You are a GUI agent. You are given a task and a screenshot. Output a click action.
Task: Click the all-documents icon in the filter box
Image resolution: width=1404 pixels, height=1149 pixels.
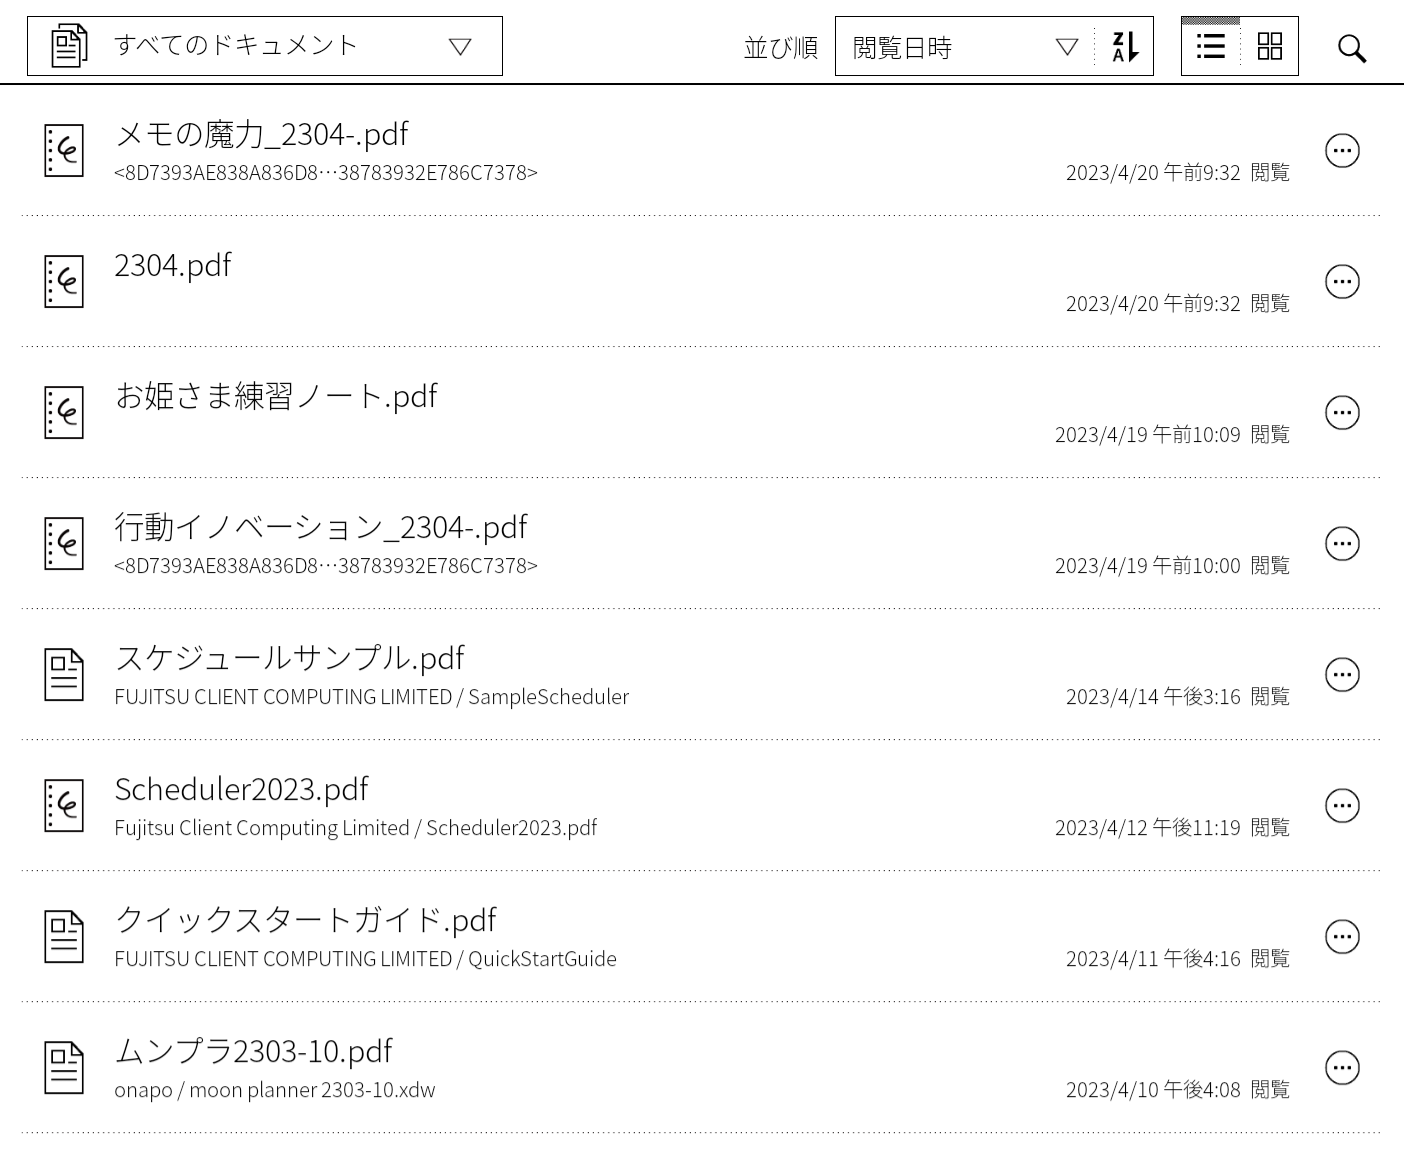pyautogui.click(x=69, y=46)
